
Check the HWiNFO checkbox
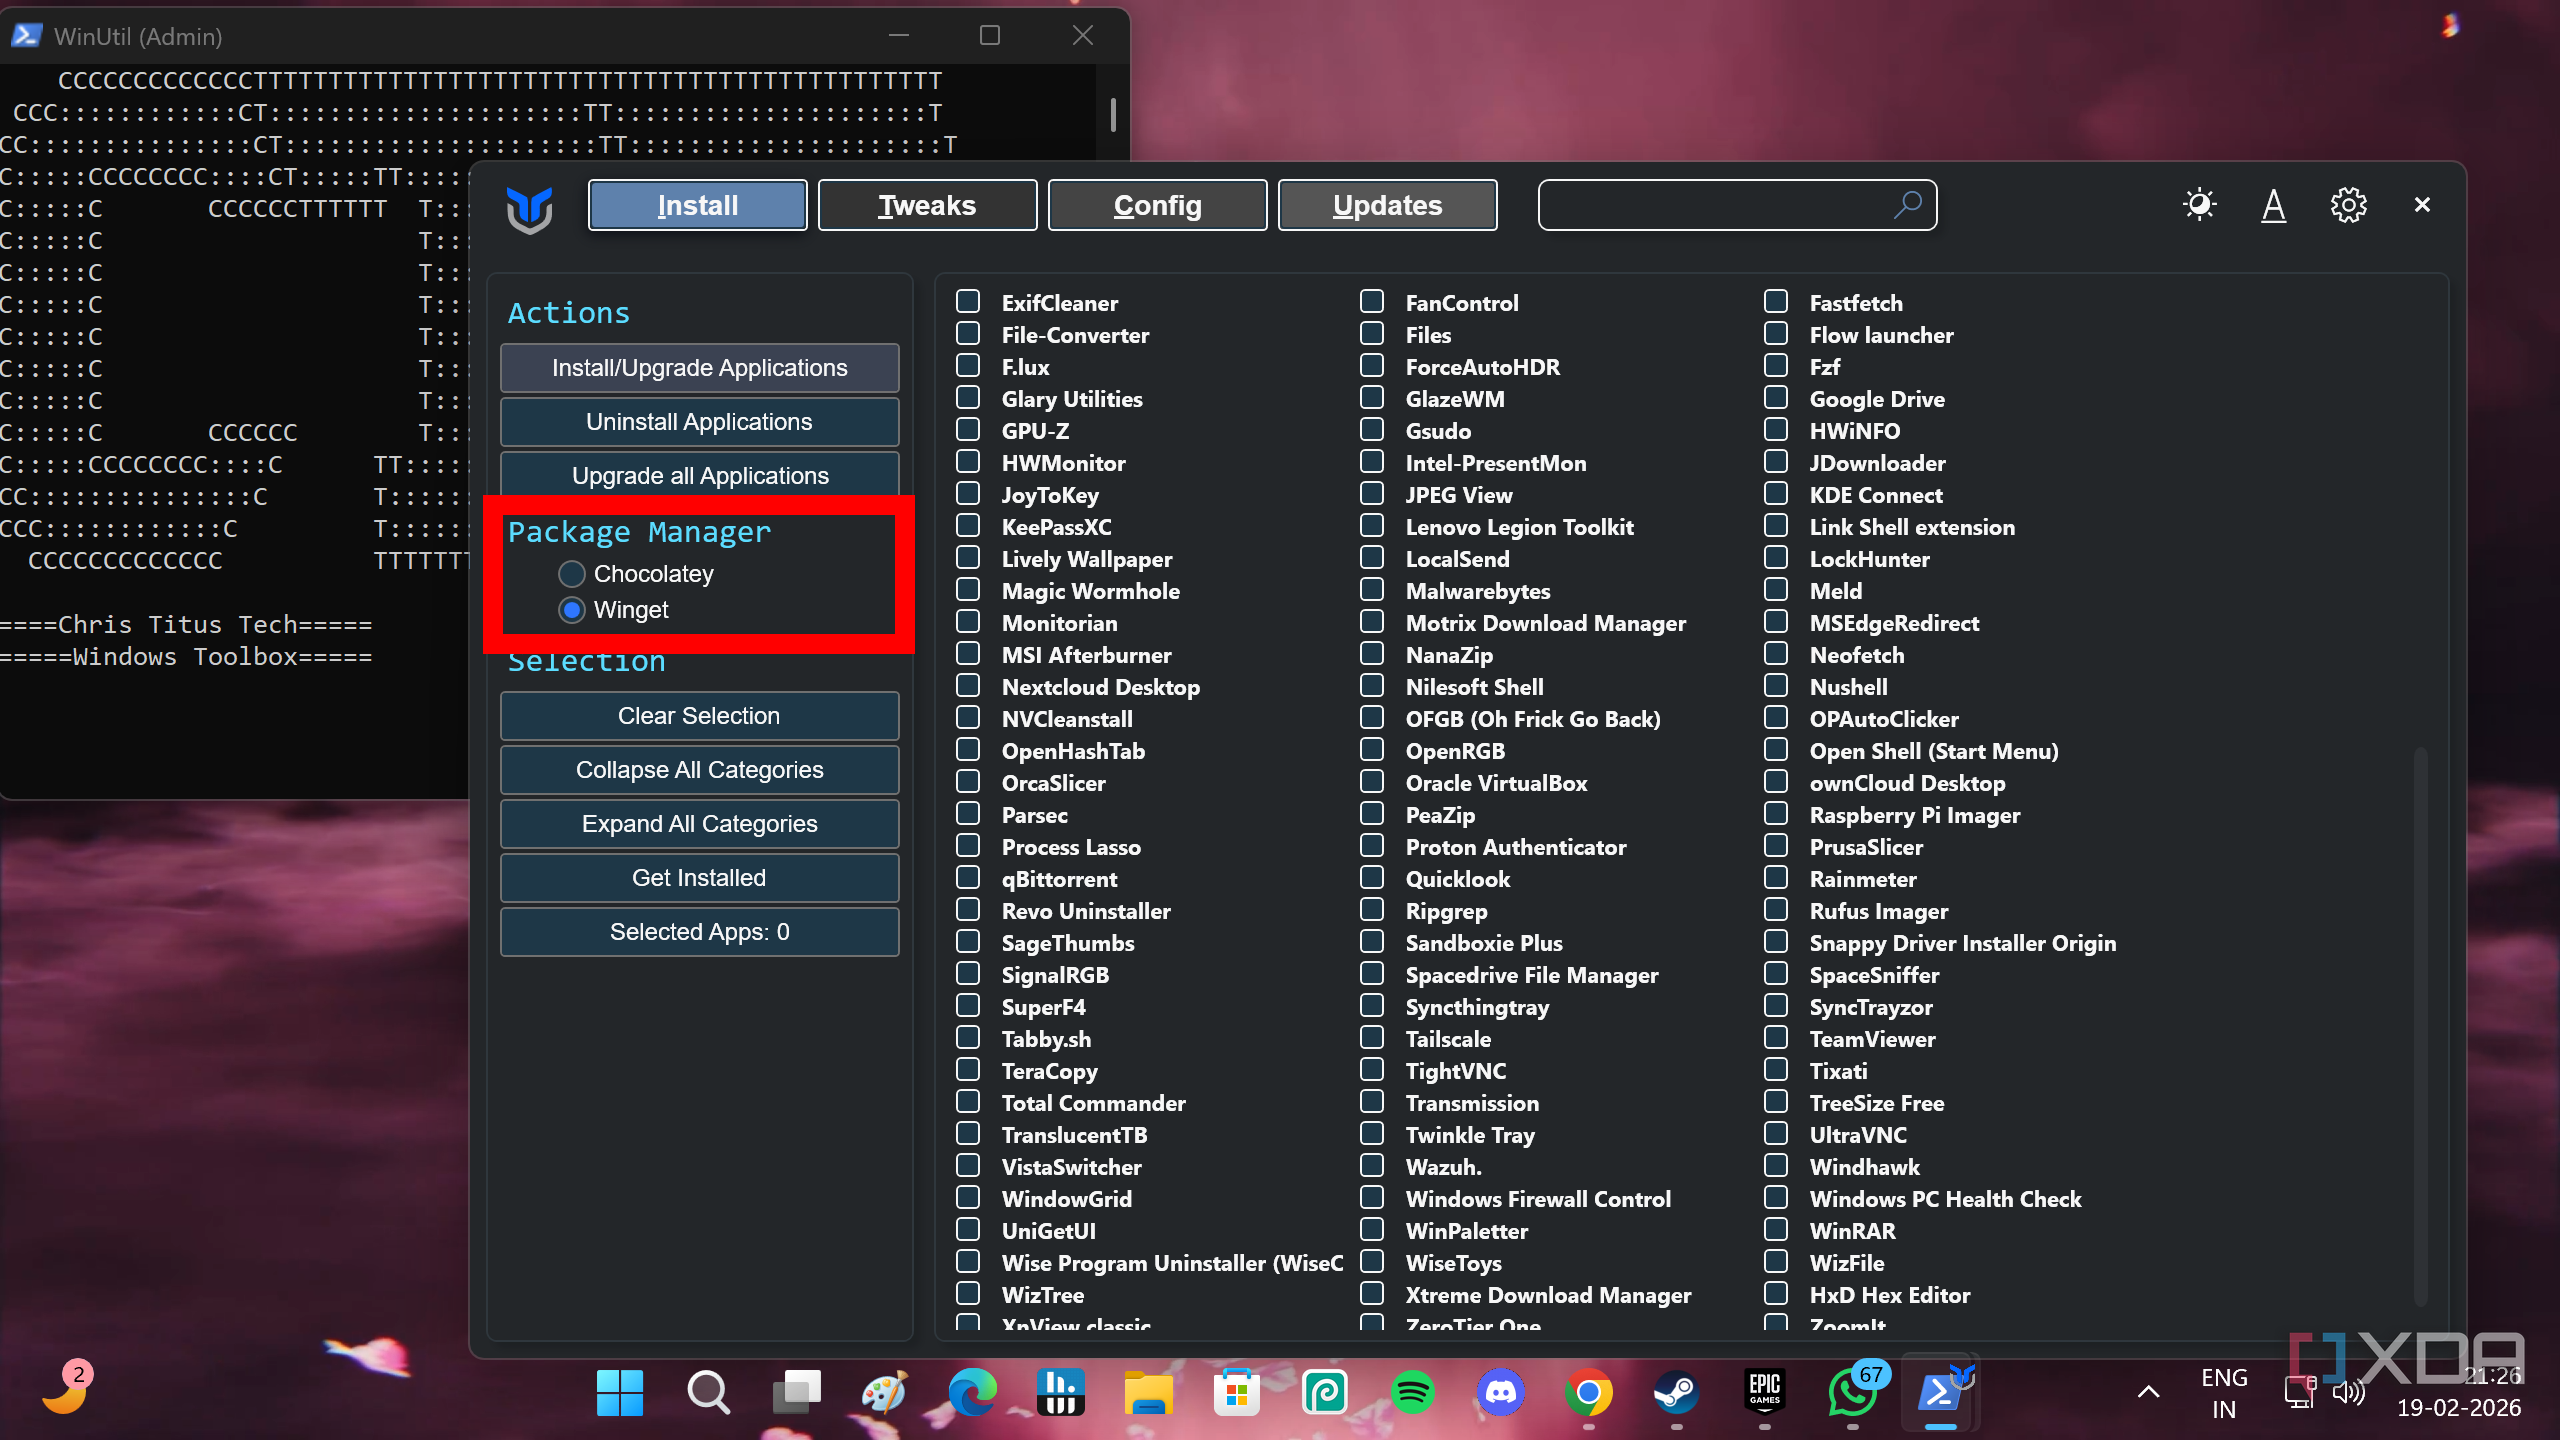point(1776,430)
